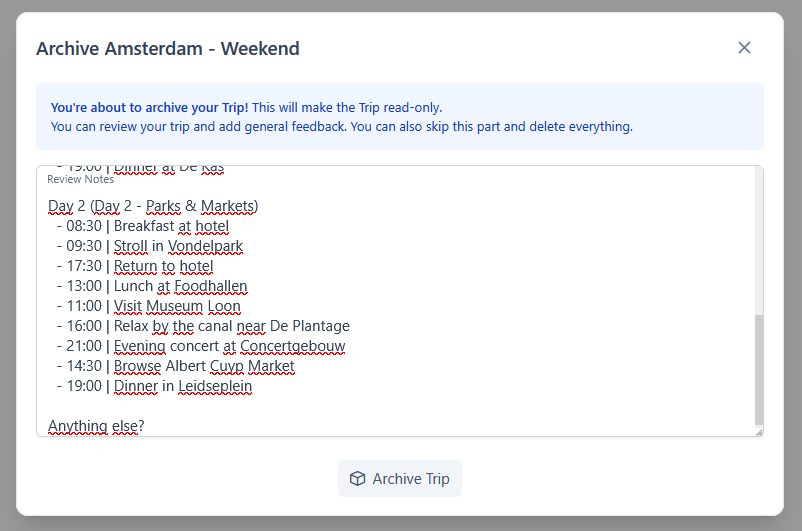Image resolution: width=802 pixels, height=531 pixels.
Task: Close the Archive Amsterdam dialog
Action: point(744,48)
